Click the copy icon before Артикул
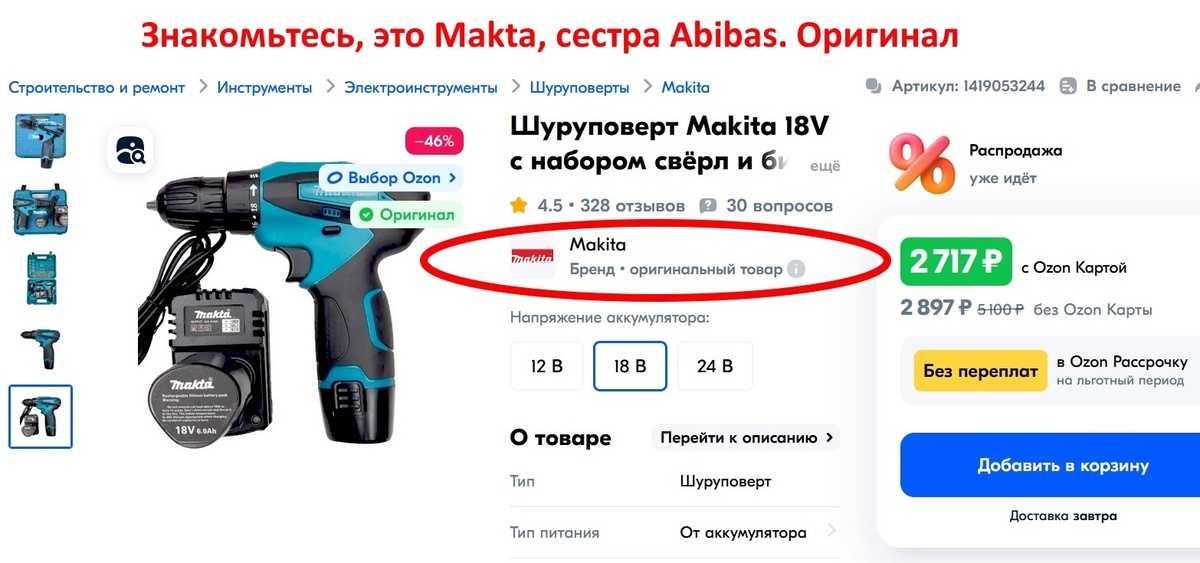1200x563 pixels. [x=874, y=86]
